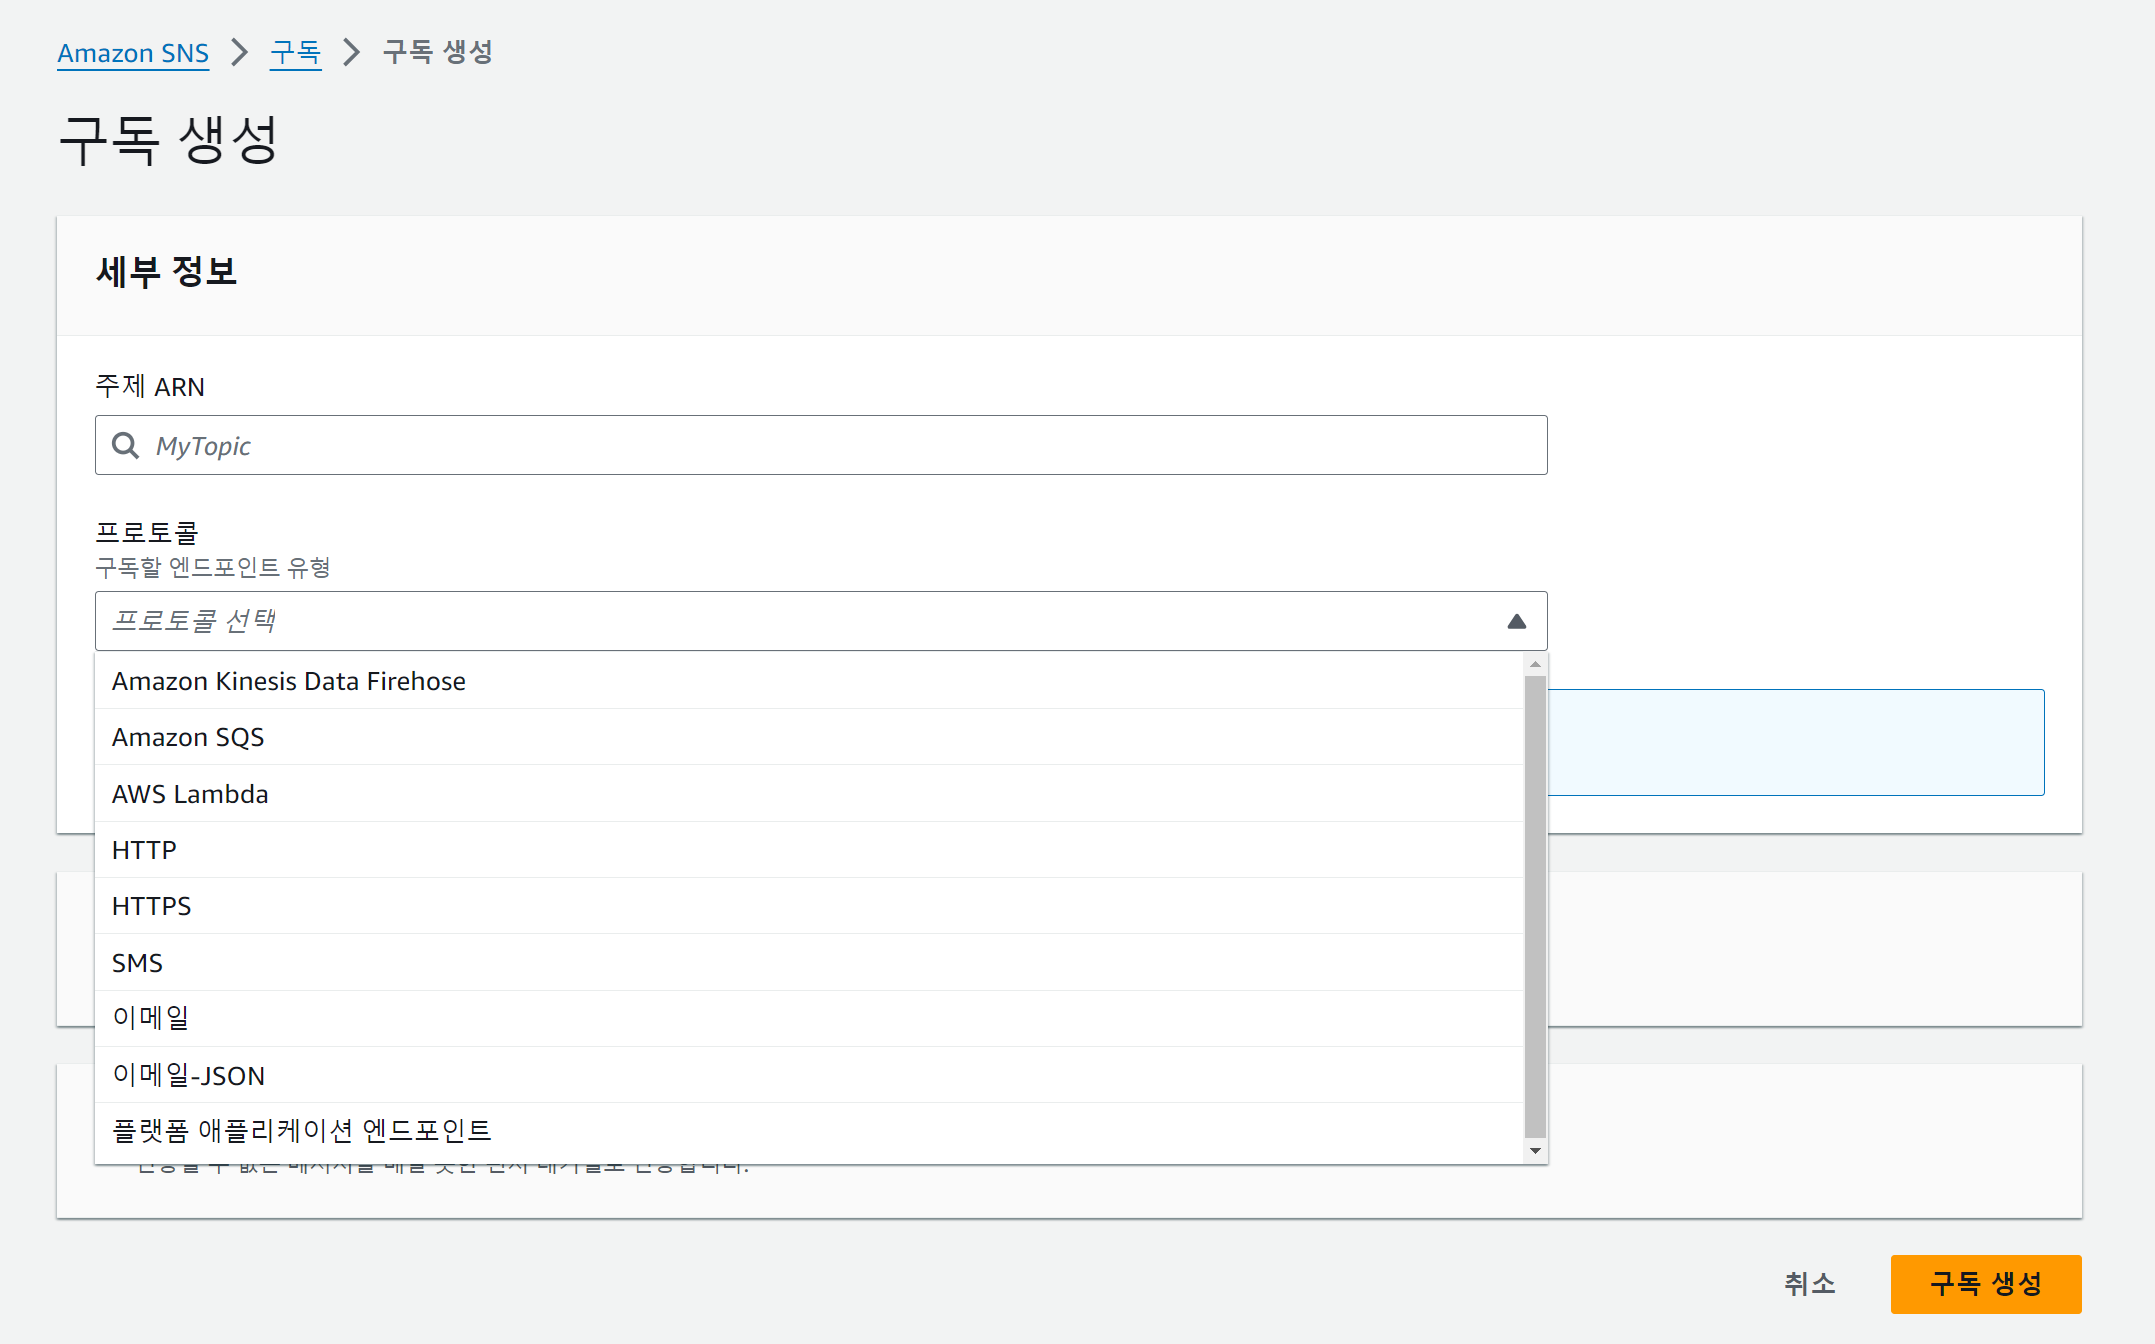Choose SMS protocol option

[x=137, y=963]
